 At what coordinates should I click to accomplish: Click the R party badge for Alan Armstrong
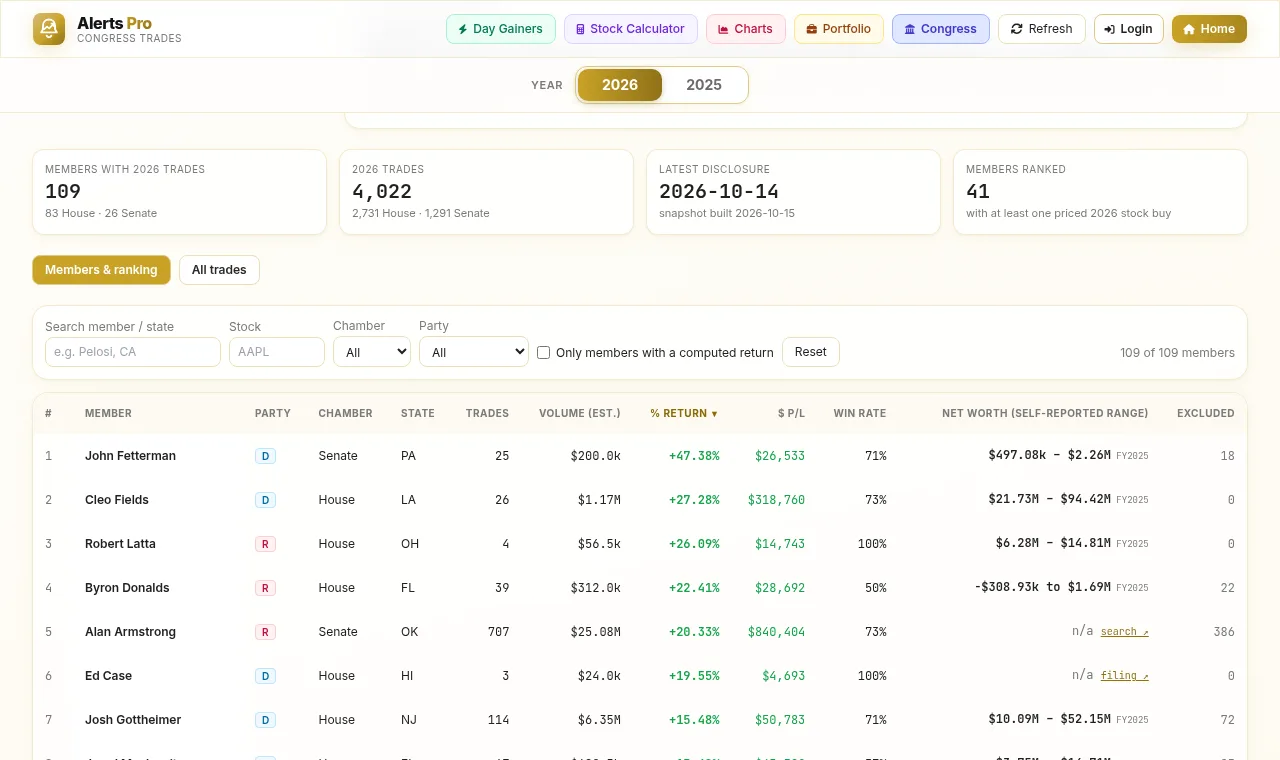coord(265,632)
